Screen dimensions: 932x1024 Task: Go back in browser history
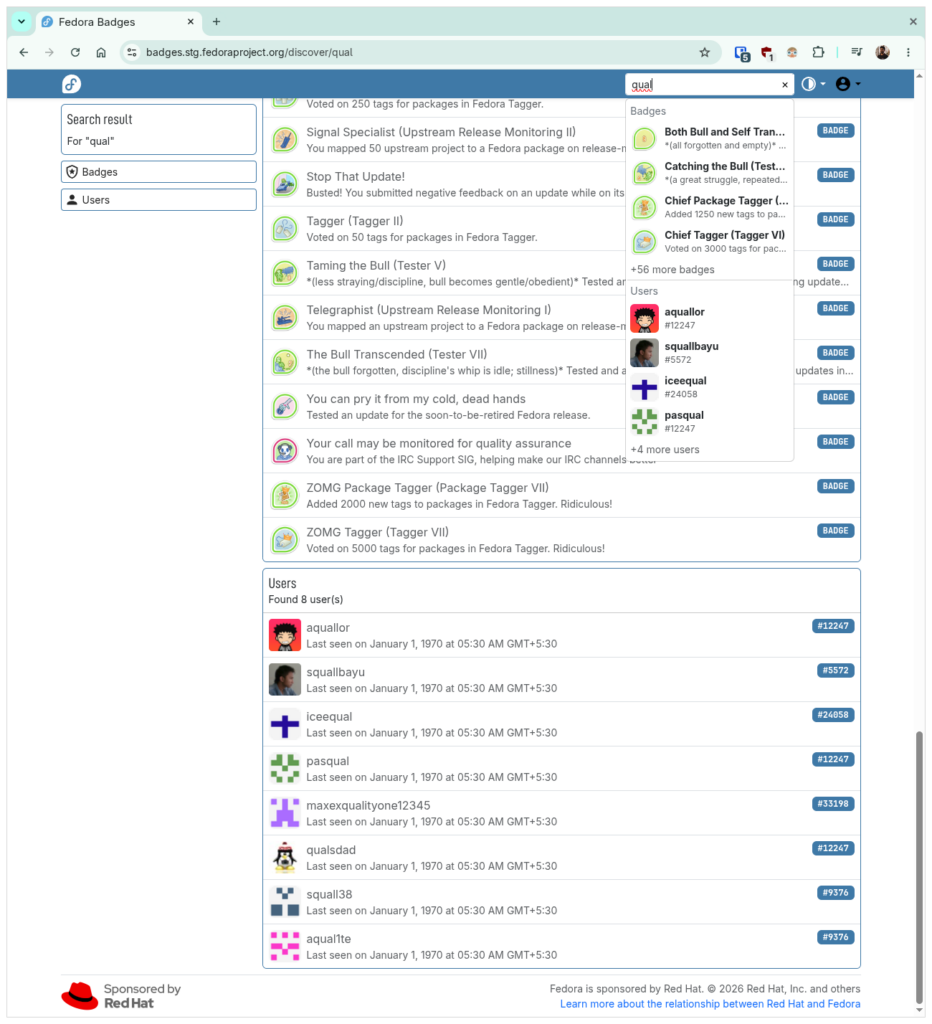tap(24, 52)
